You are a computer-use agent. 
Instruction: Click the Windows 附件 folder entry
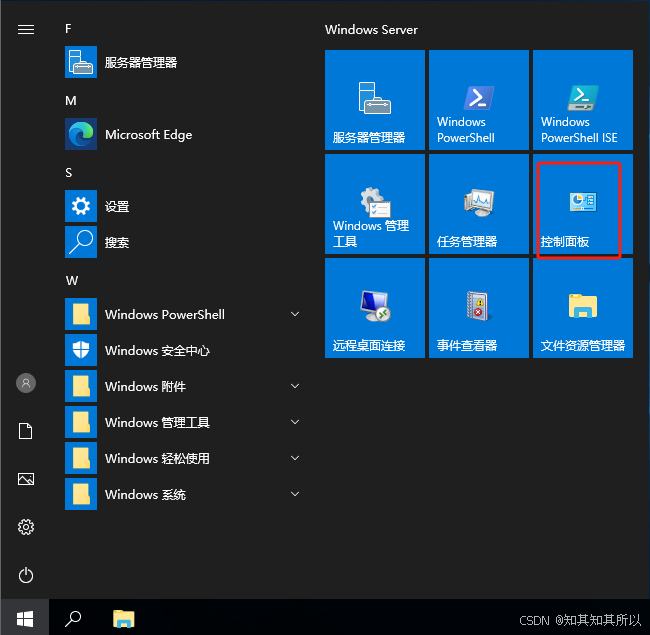pyautogui.click(x=182, y=386)
